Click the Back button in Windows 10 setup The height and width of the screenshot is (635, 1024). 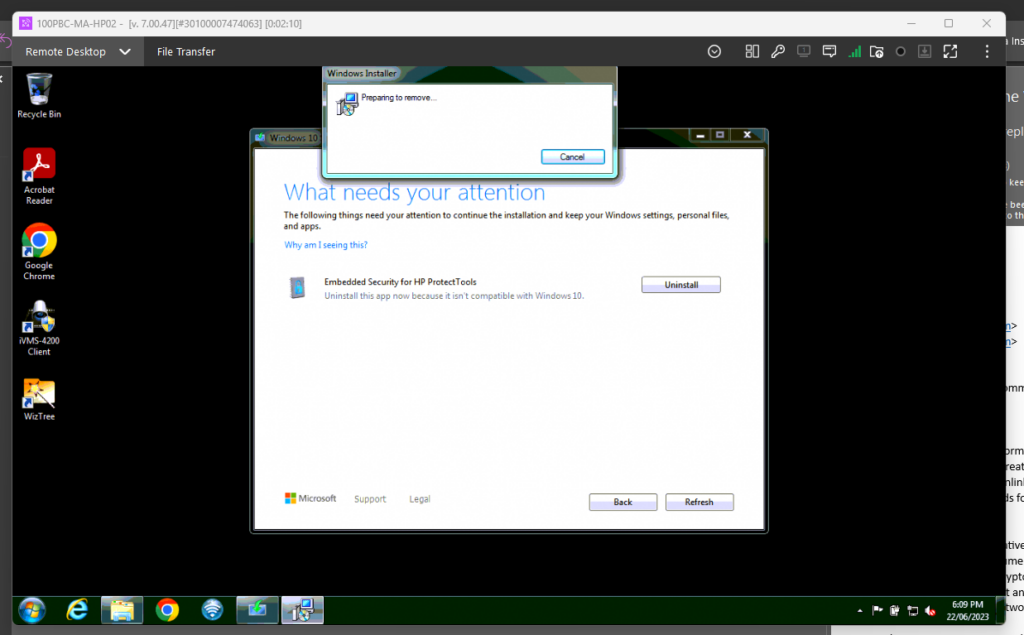622,502
